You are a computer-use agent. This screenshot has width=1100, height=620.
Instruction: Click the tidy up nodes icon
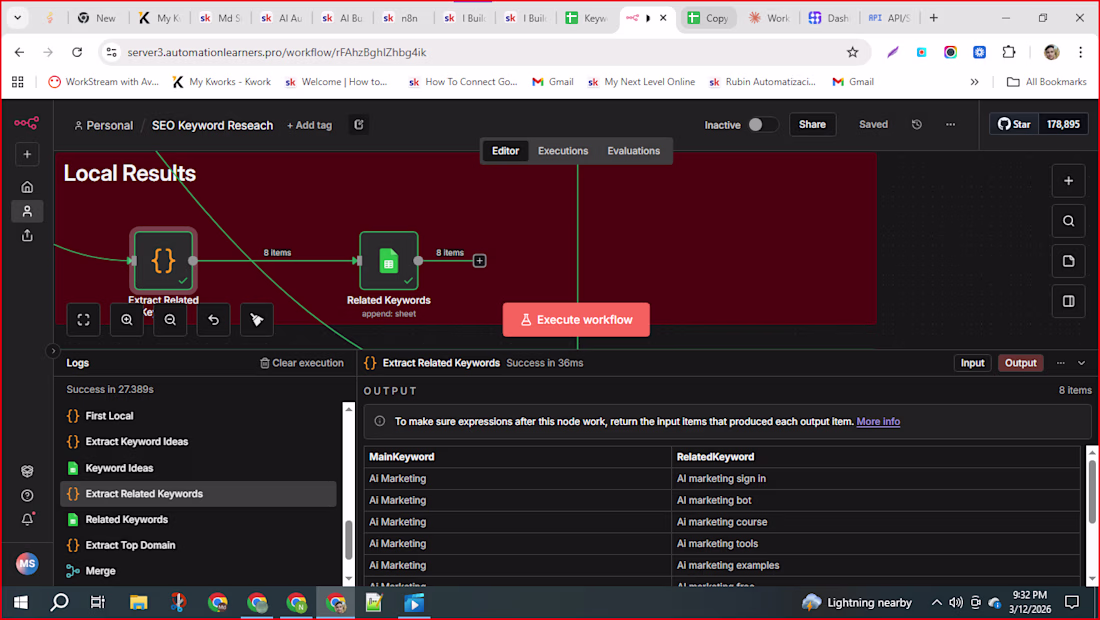click(257, 320)
